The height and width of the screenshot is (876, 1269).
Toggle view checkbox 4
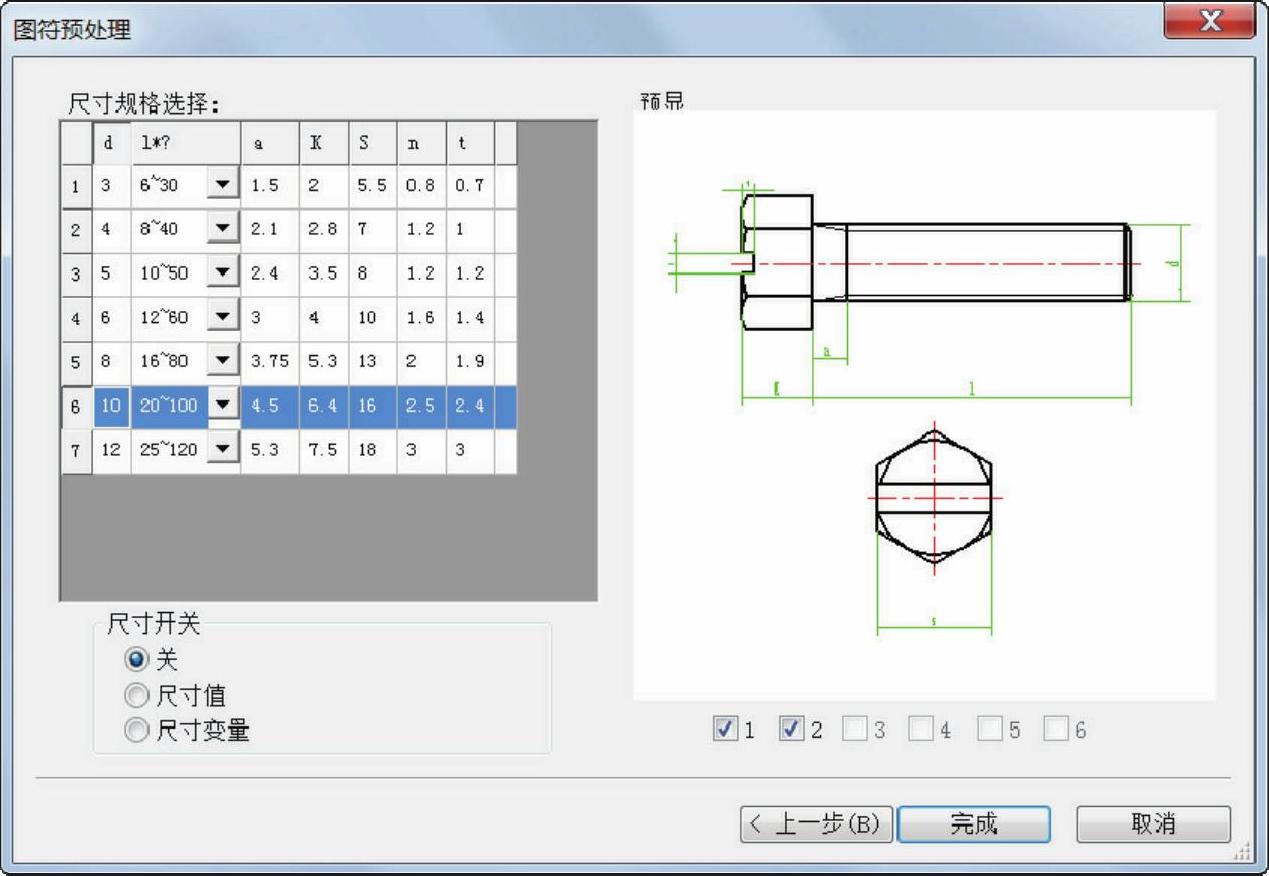[921, 729]
